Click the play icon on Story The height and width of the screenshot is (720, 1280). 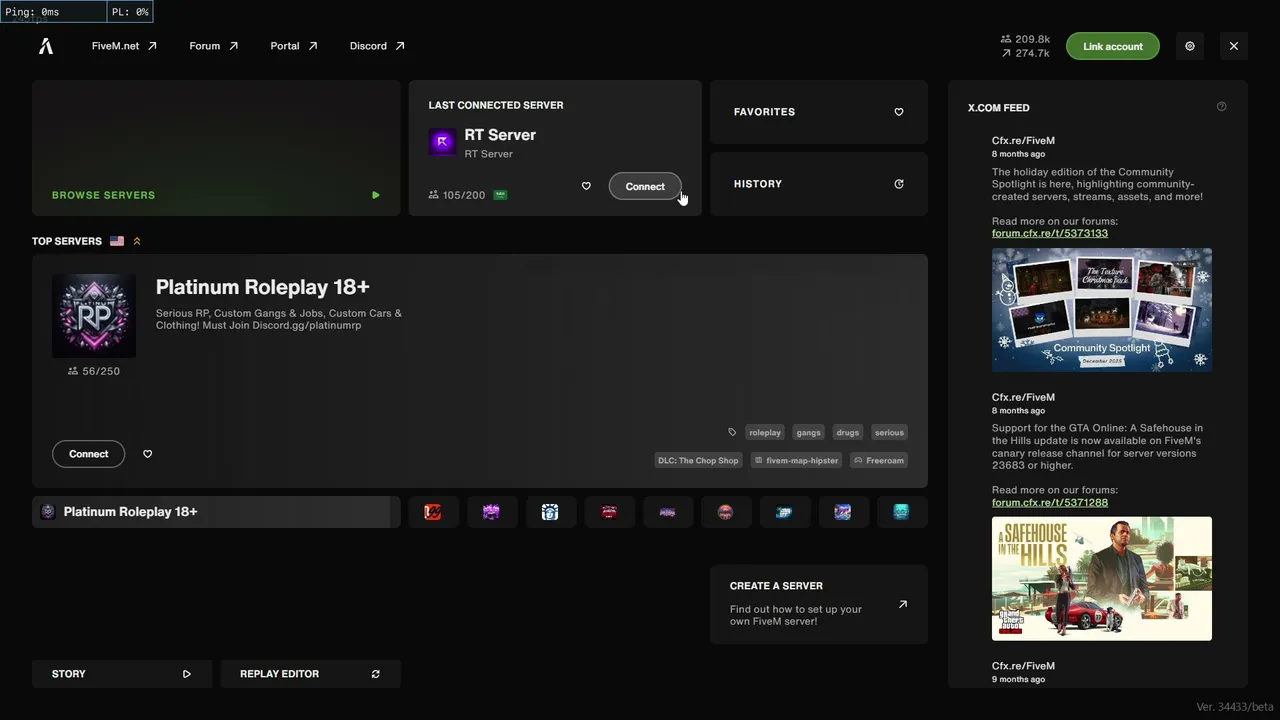(187, 674)
